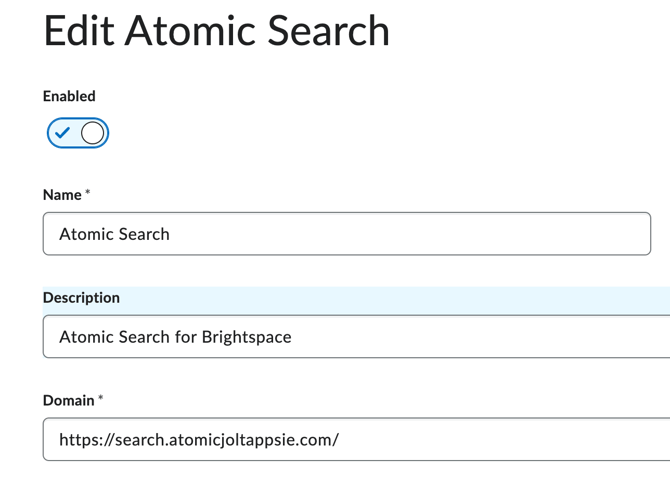The image size is (670, 486).
Task: Focus the Name input field
Action: (346, 234)
